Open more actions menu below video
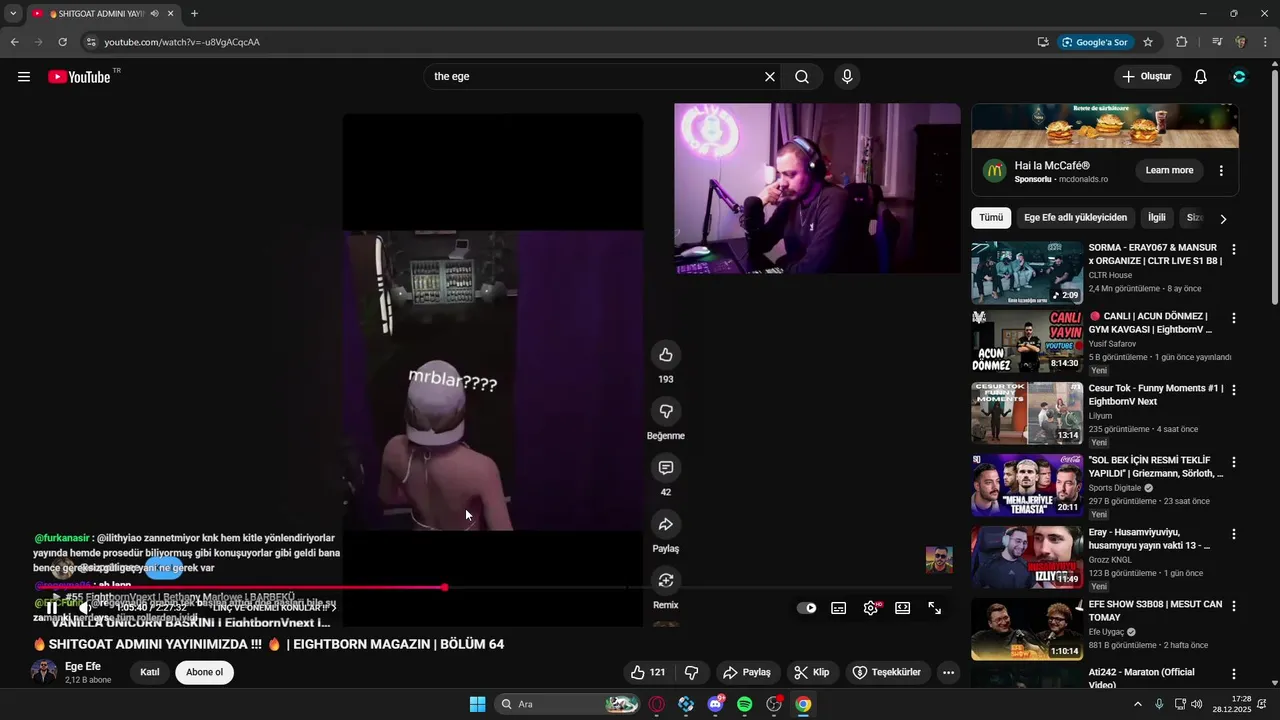This screenshot has height=720, width=1280. tap(948, 673)
